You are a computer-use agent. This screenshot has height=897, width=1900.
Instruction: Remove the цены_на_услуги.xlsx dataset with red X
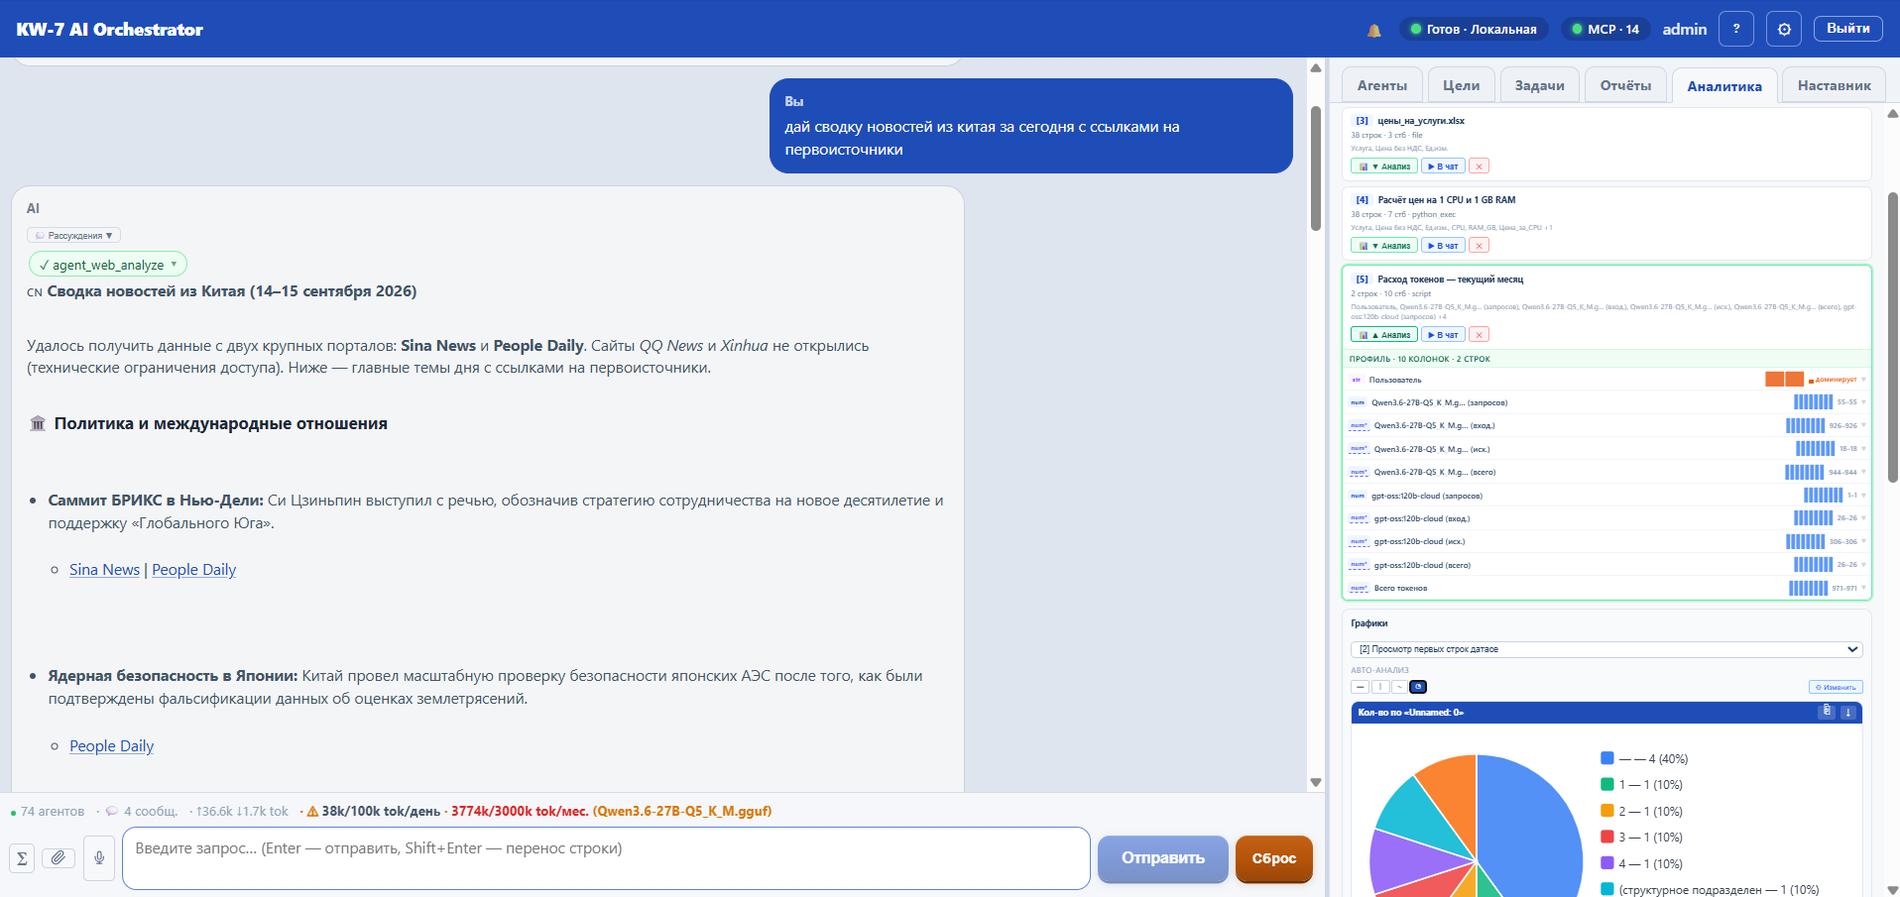1479,166
